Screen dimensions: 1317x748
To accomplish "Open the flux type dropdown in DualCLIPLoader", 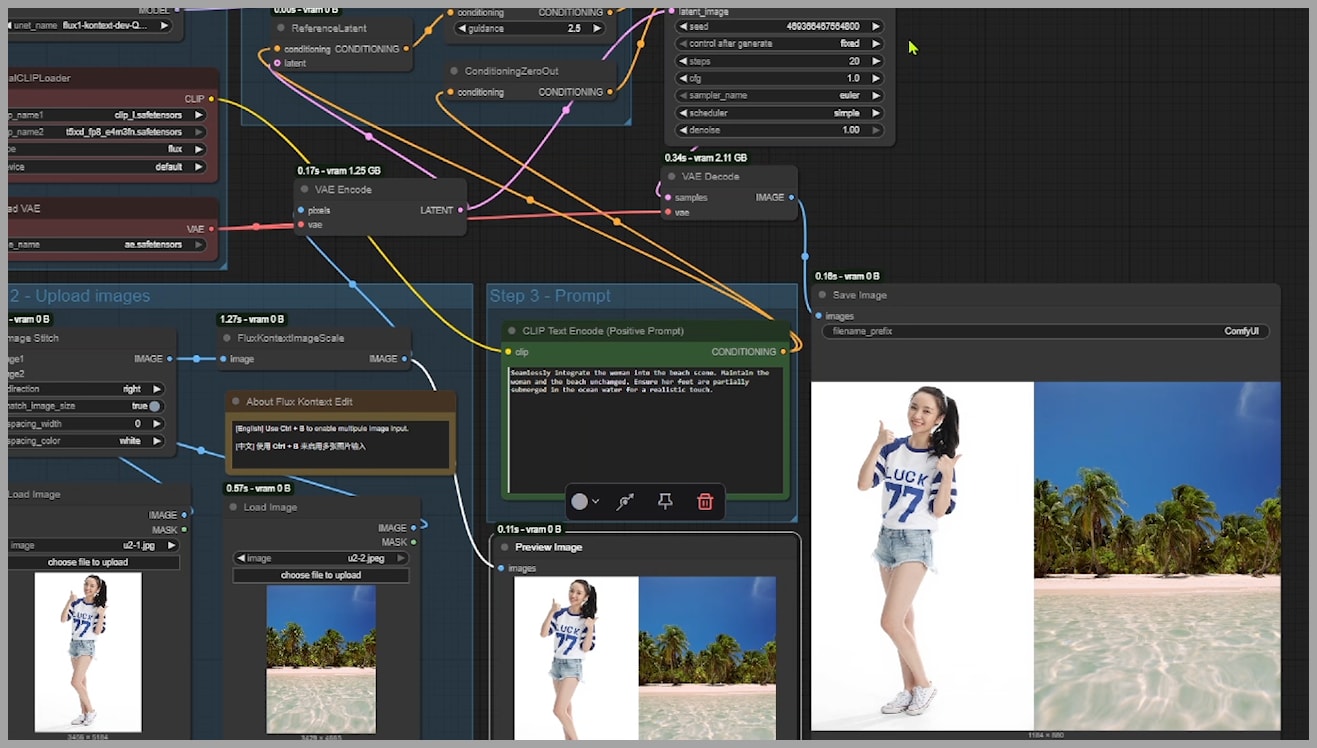I will 107,149.
